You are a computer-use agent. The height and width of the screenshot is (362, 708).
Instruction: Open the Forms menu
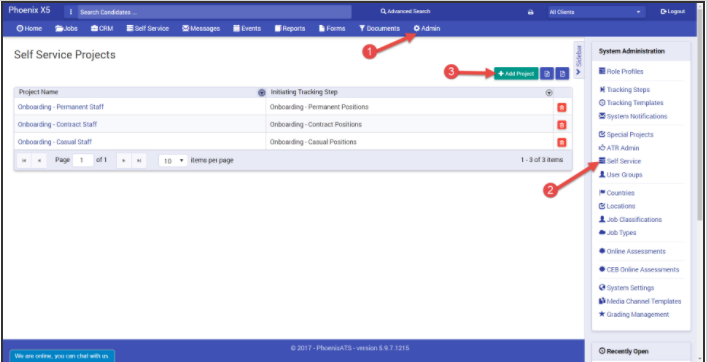click(x=332, y=28)
